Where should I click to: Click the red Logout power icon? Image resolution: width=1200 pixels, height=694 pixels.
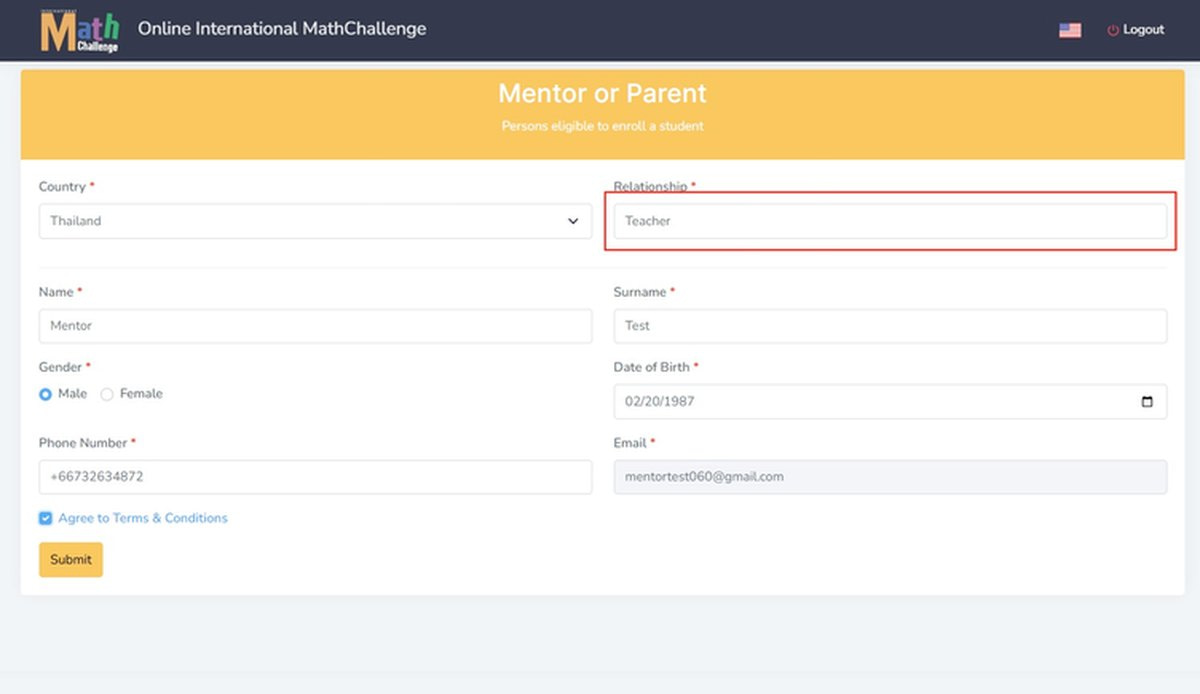1112,30
